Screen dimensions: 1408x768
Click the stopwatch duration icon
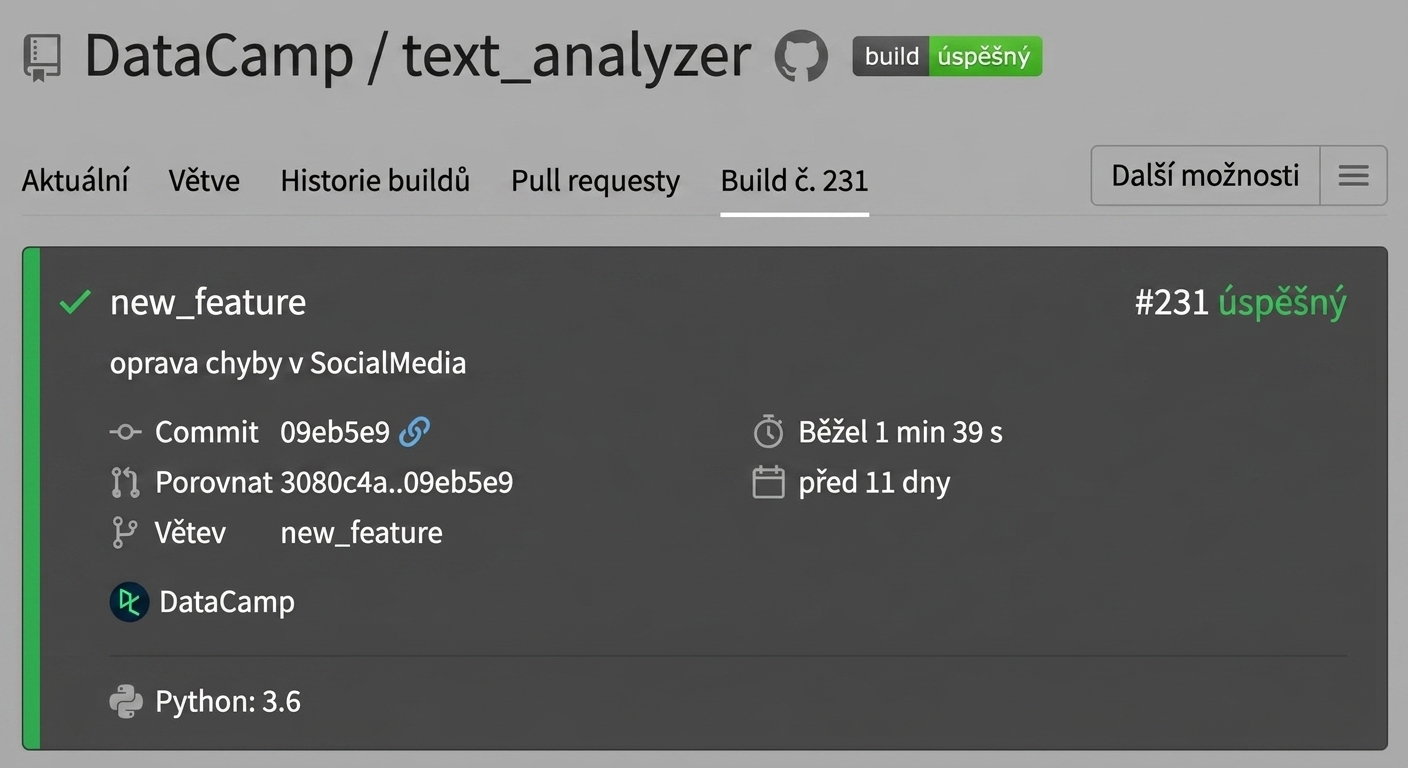(x=768, y=432)
